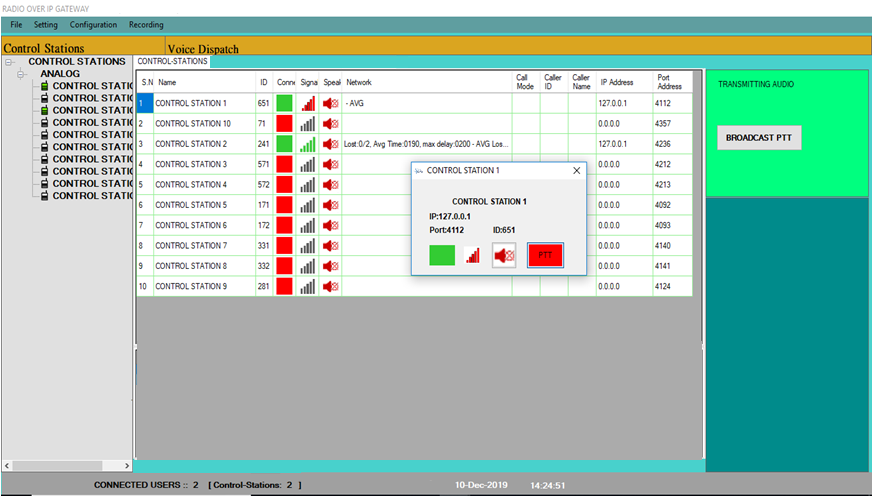Toggle the red PTT button in popup

pos(545,255)
